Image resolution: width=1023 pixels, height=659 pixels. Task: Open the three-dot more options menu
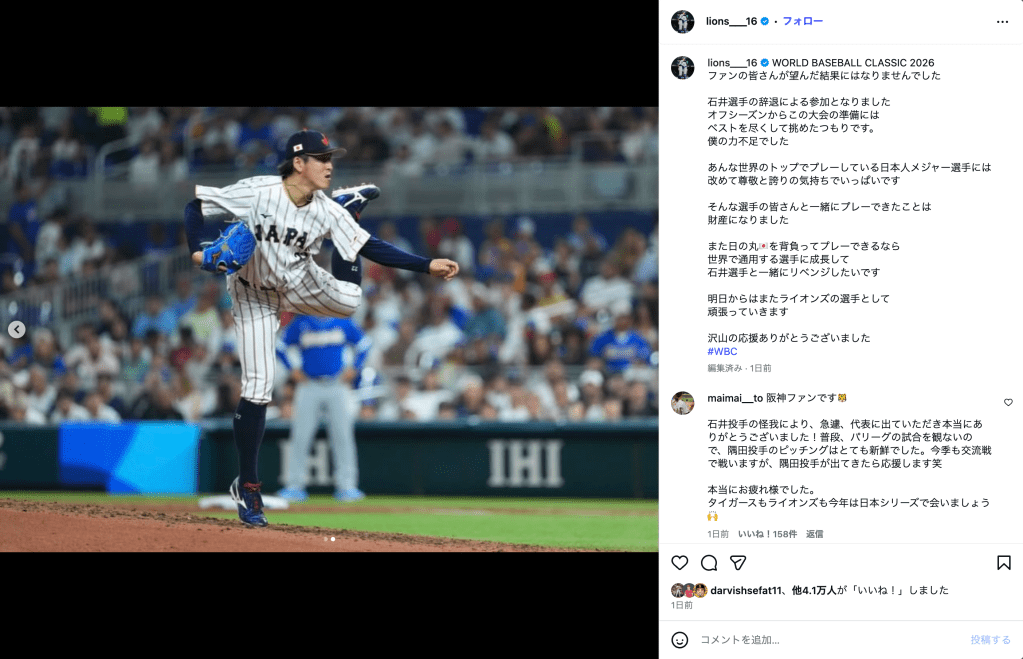1002,22
